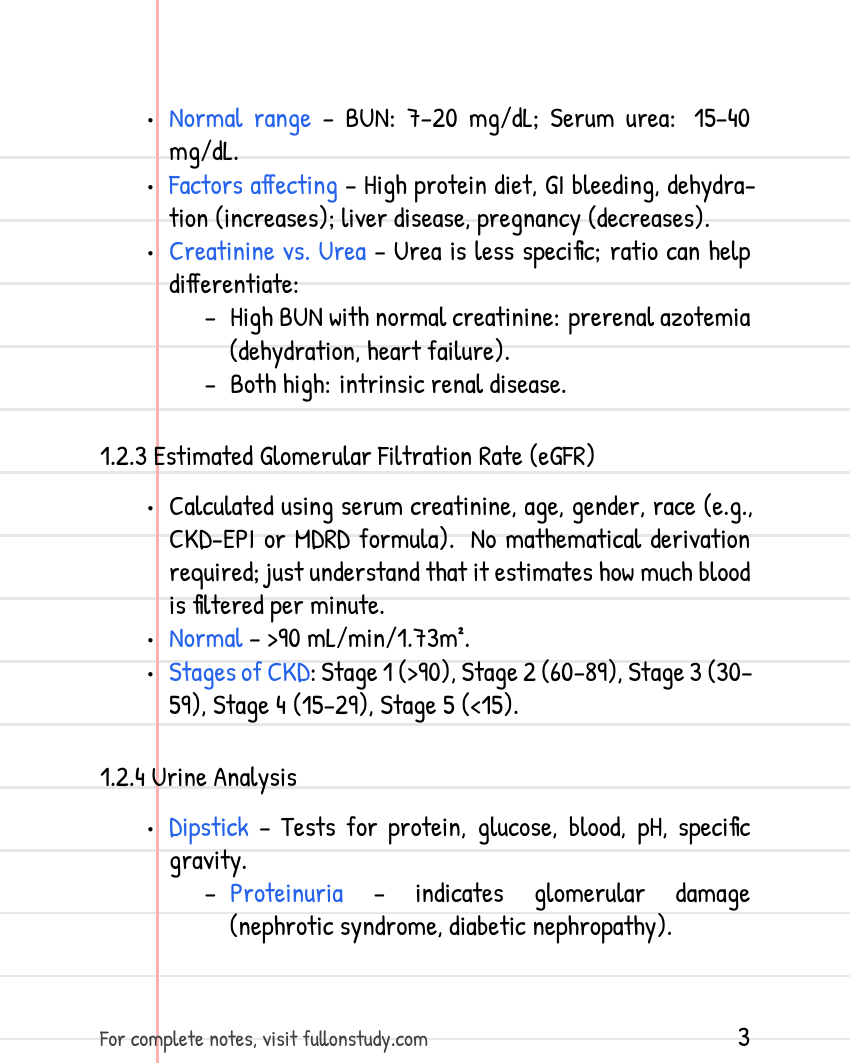Click the 'Normal' term before >90 mL/min
This screenshot has height=1063, width=851.
click(x=205, y=639)
